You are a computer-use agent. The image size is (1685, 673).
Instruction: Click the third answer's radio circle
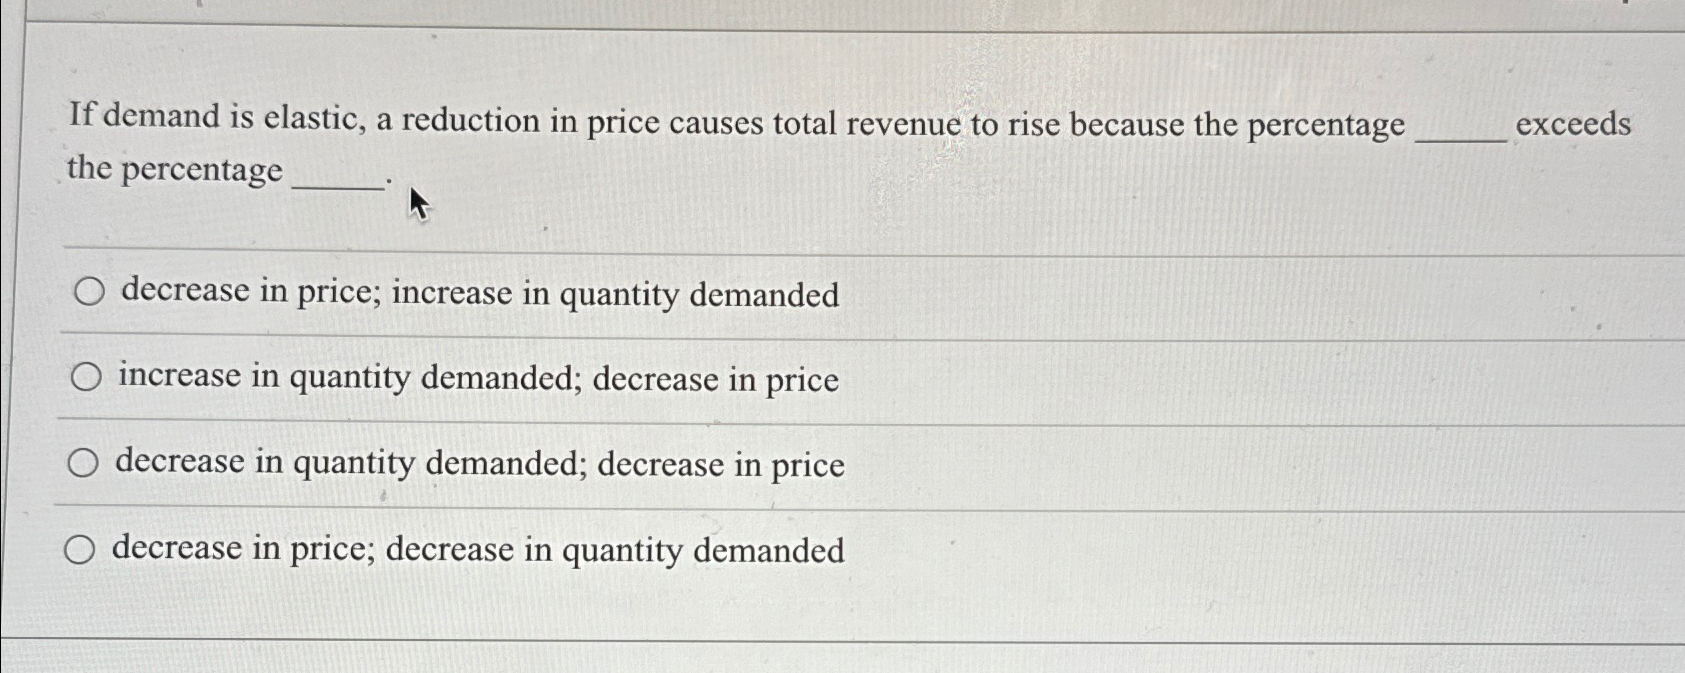(87, 461)
